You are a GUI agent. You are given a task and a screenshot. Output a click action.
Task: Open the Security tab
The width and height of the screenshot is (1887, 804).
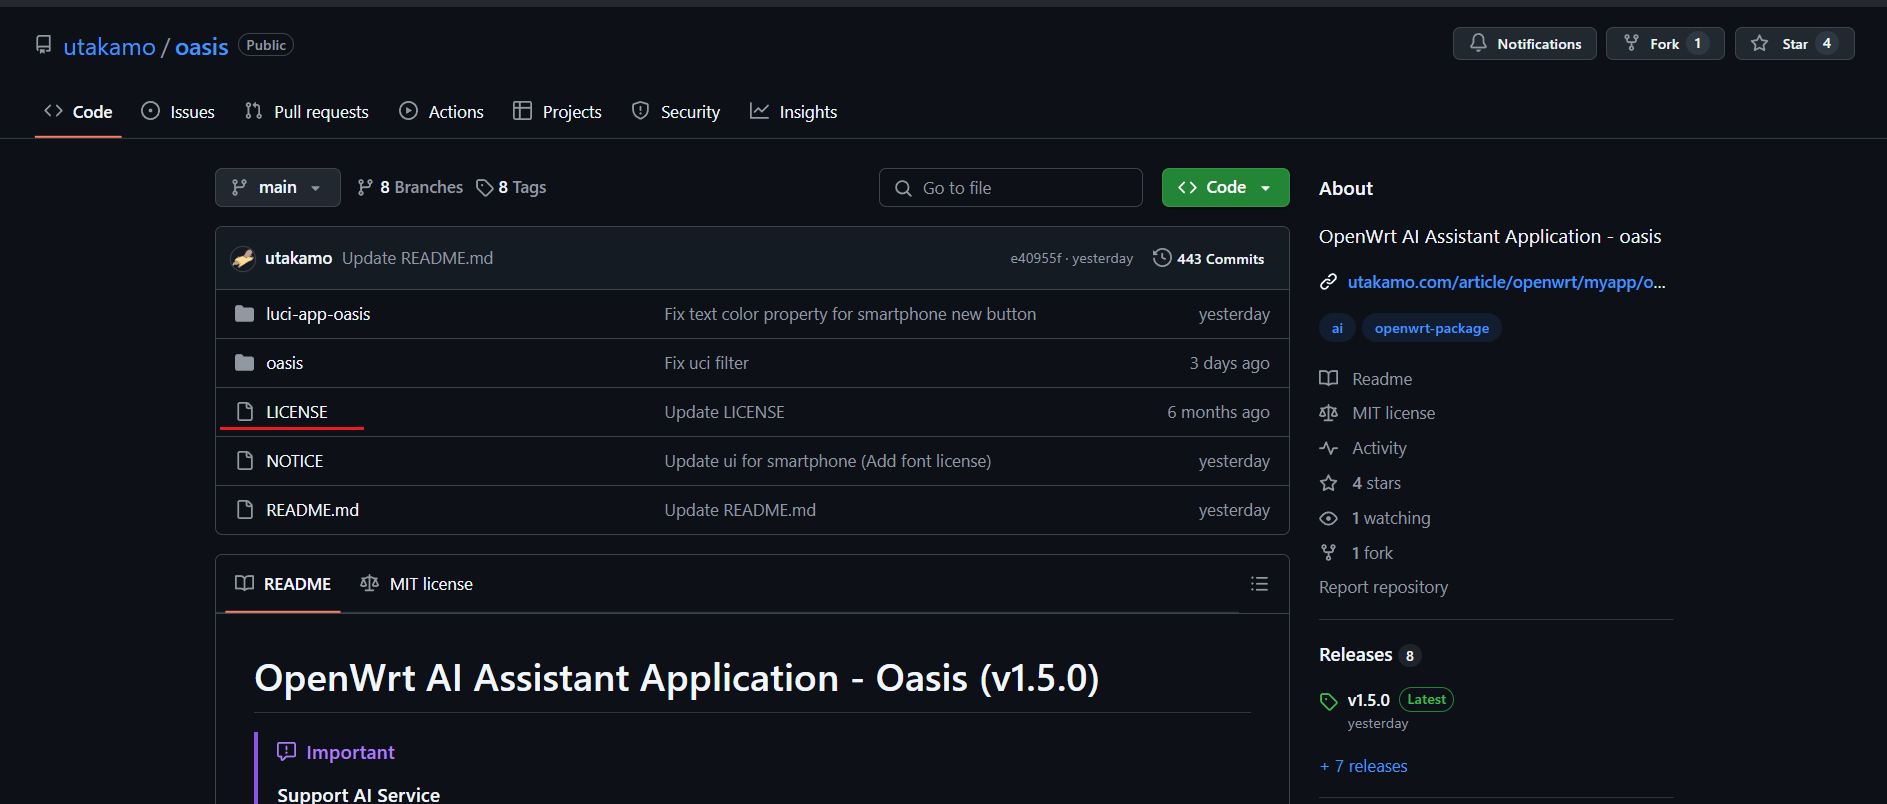click(676, 112)
